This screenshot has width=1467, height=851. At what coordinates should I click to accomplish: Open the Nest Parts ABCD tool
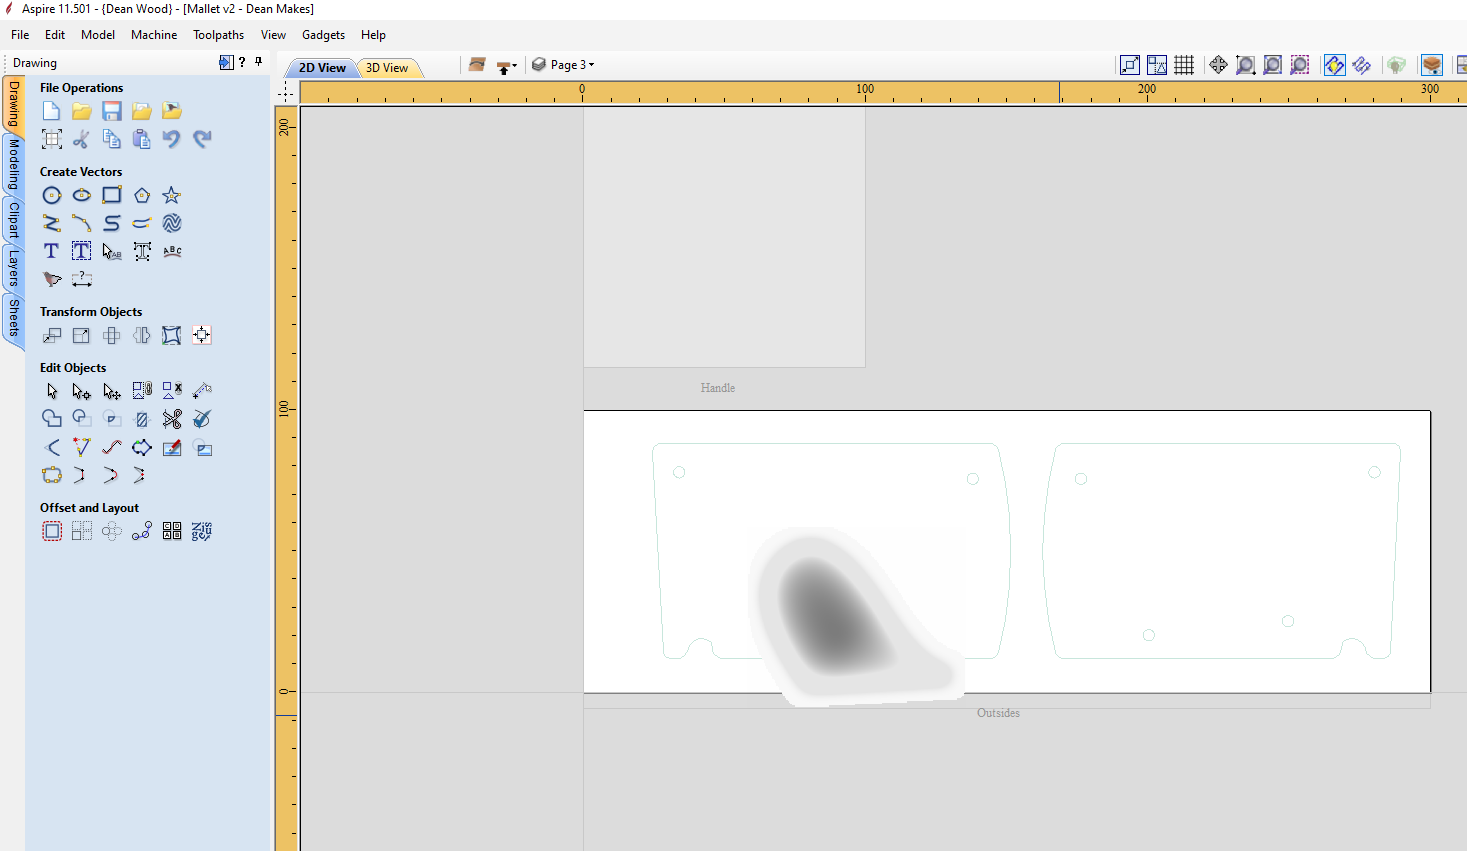[171, 531]
